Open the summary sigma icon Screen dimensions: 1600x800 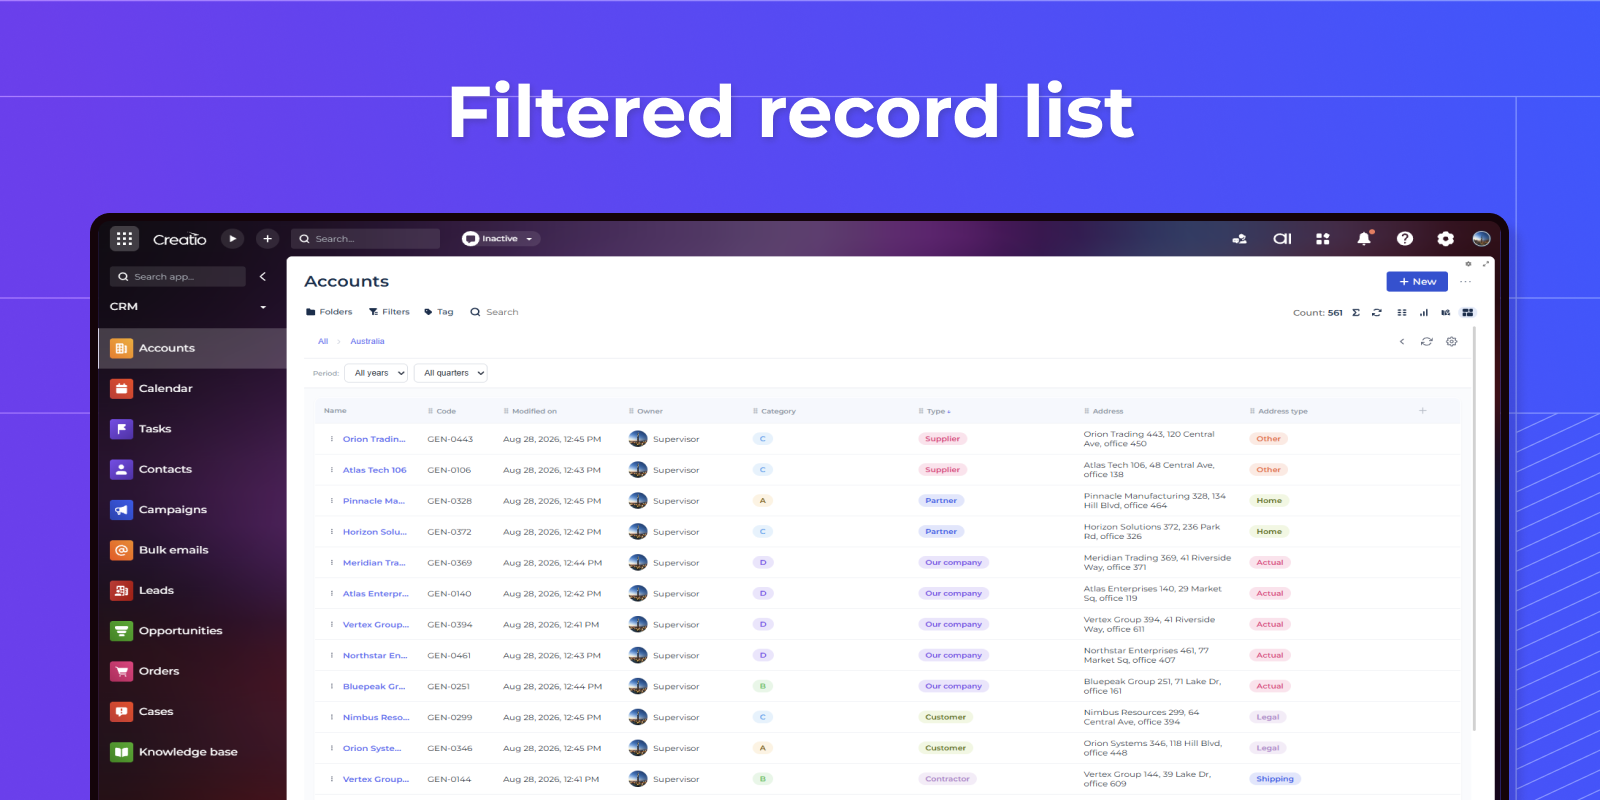tap(1356, 312)
